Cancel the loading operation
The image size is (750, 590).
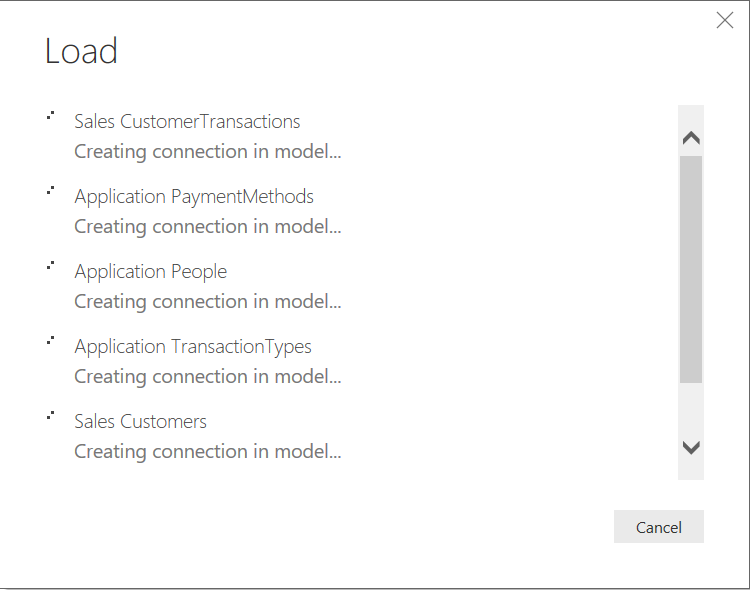[x=659, y=527]
